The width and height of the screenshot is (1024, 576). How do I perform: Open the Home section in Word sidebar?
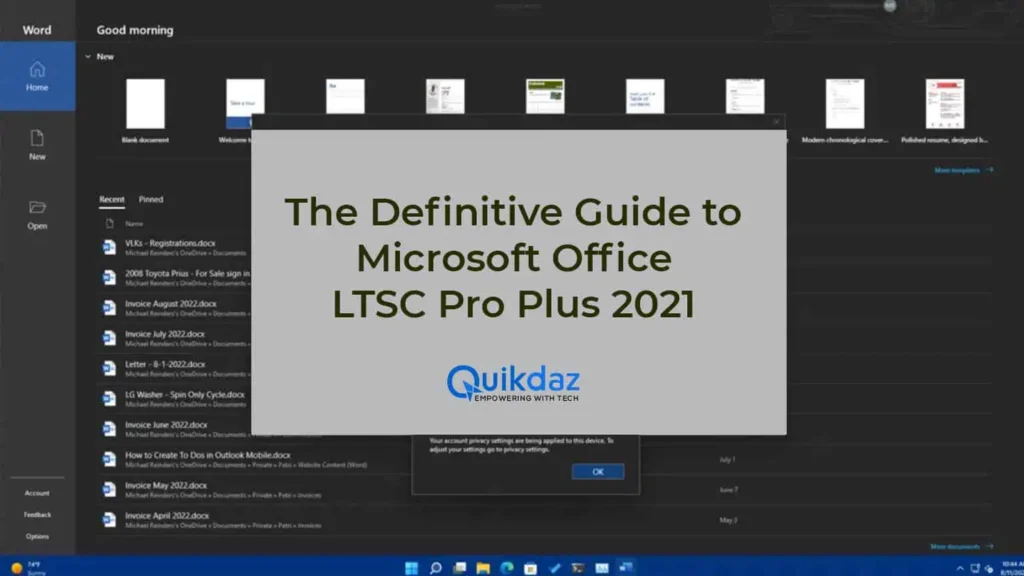[x=37, y=76]
